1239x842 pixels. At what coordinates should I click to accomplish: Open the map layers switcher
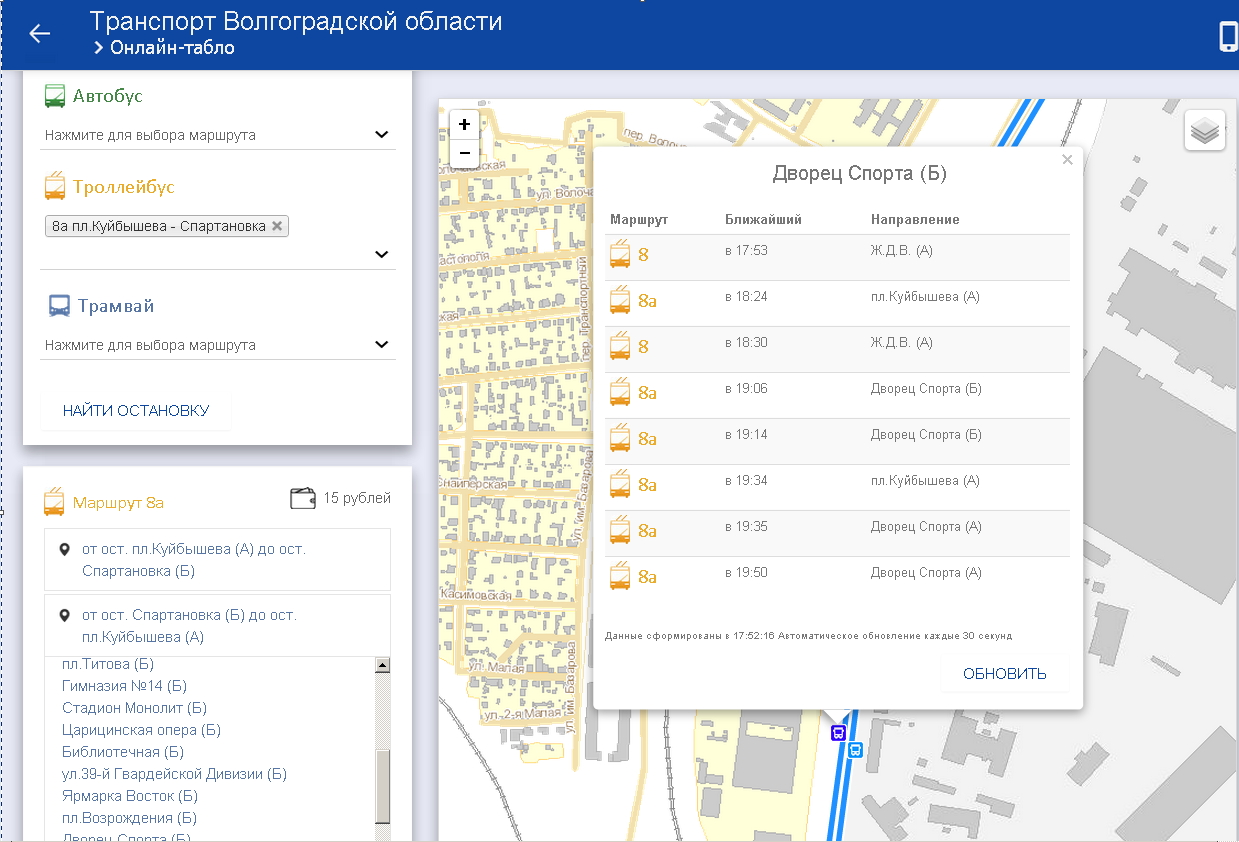point(1205,131)
